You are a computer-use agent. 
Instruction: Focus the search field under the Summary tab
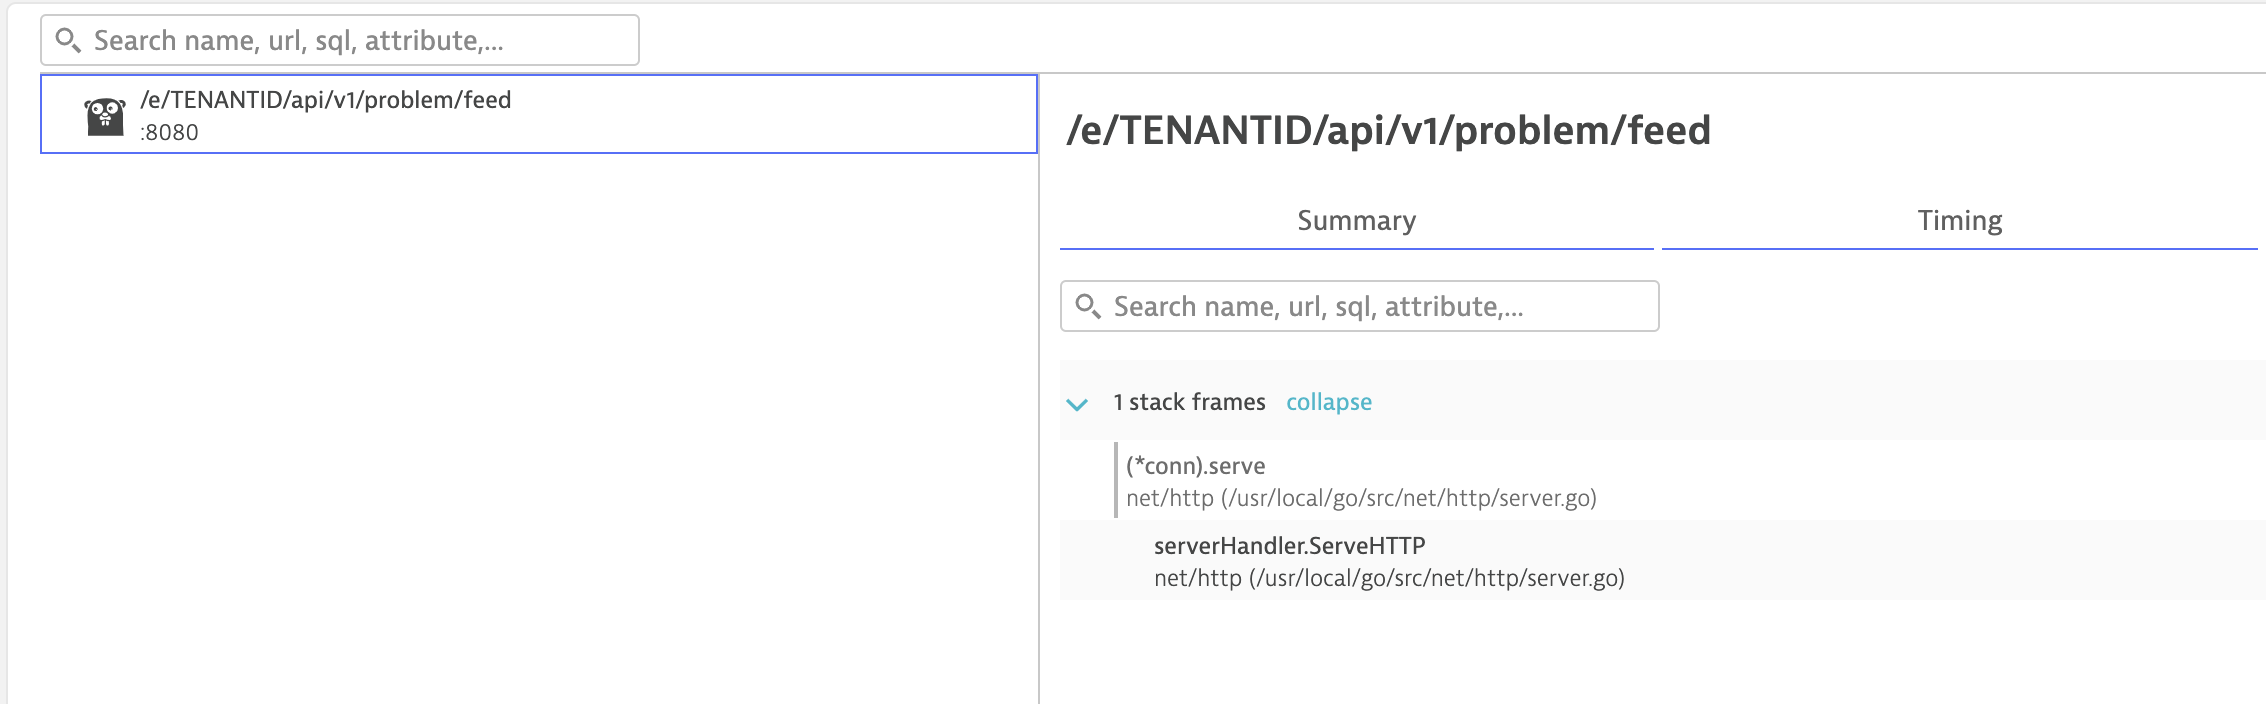[1380, 306]
